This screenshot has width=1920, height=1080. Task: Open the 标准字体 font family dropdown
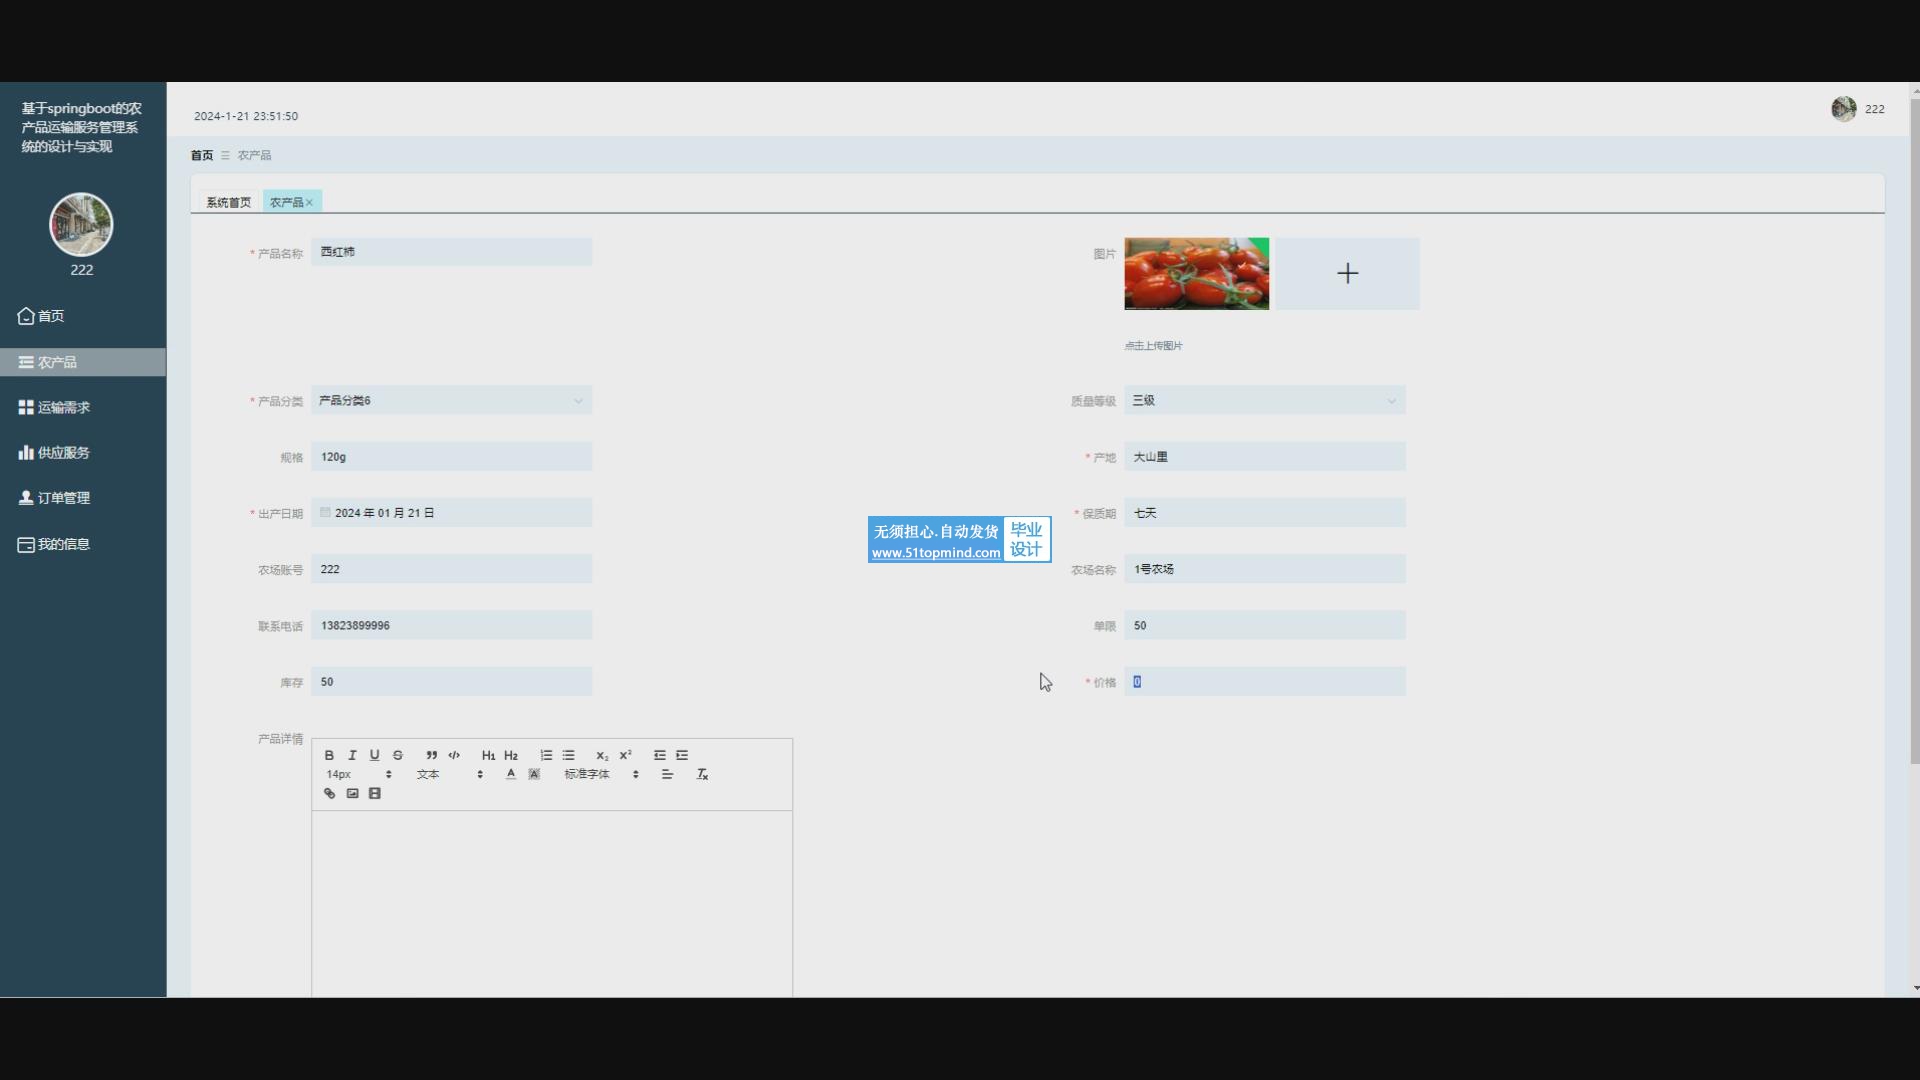coord(601,774)
